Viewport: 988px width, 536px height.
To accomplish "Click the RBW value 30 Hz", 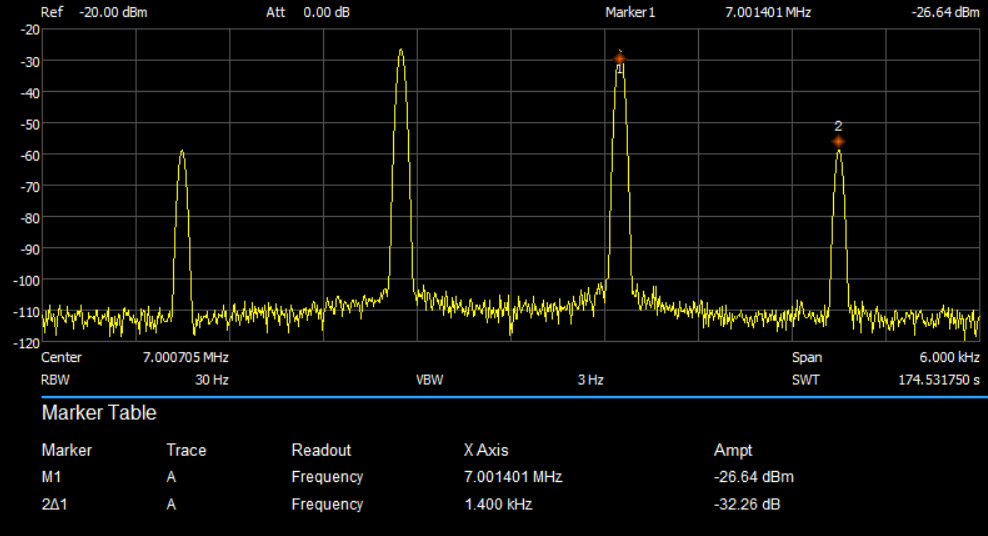I will click(212, 380).
